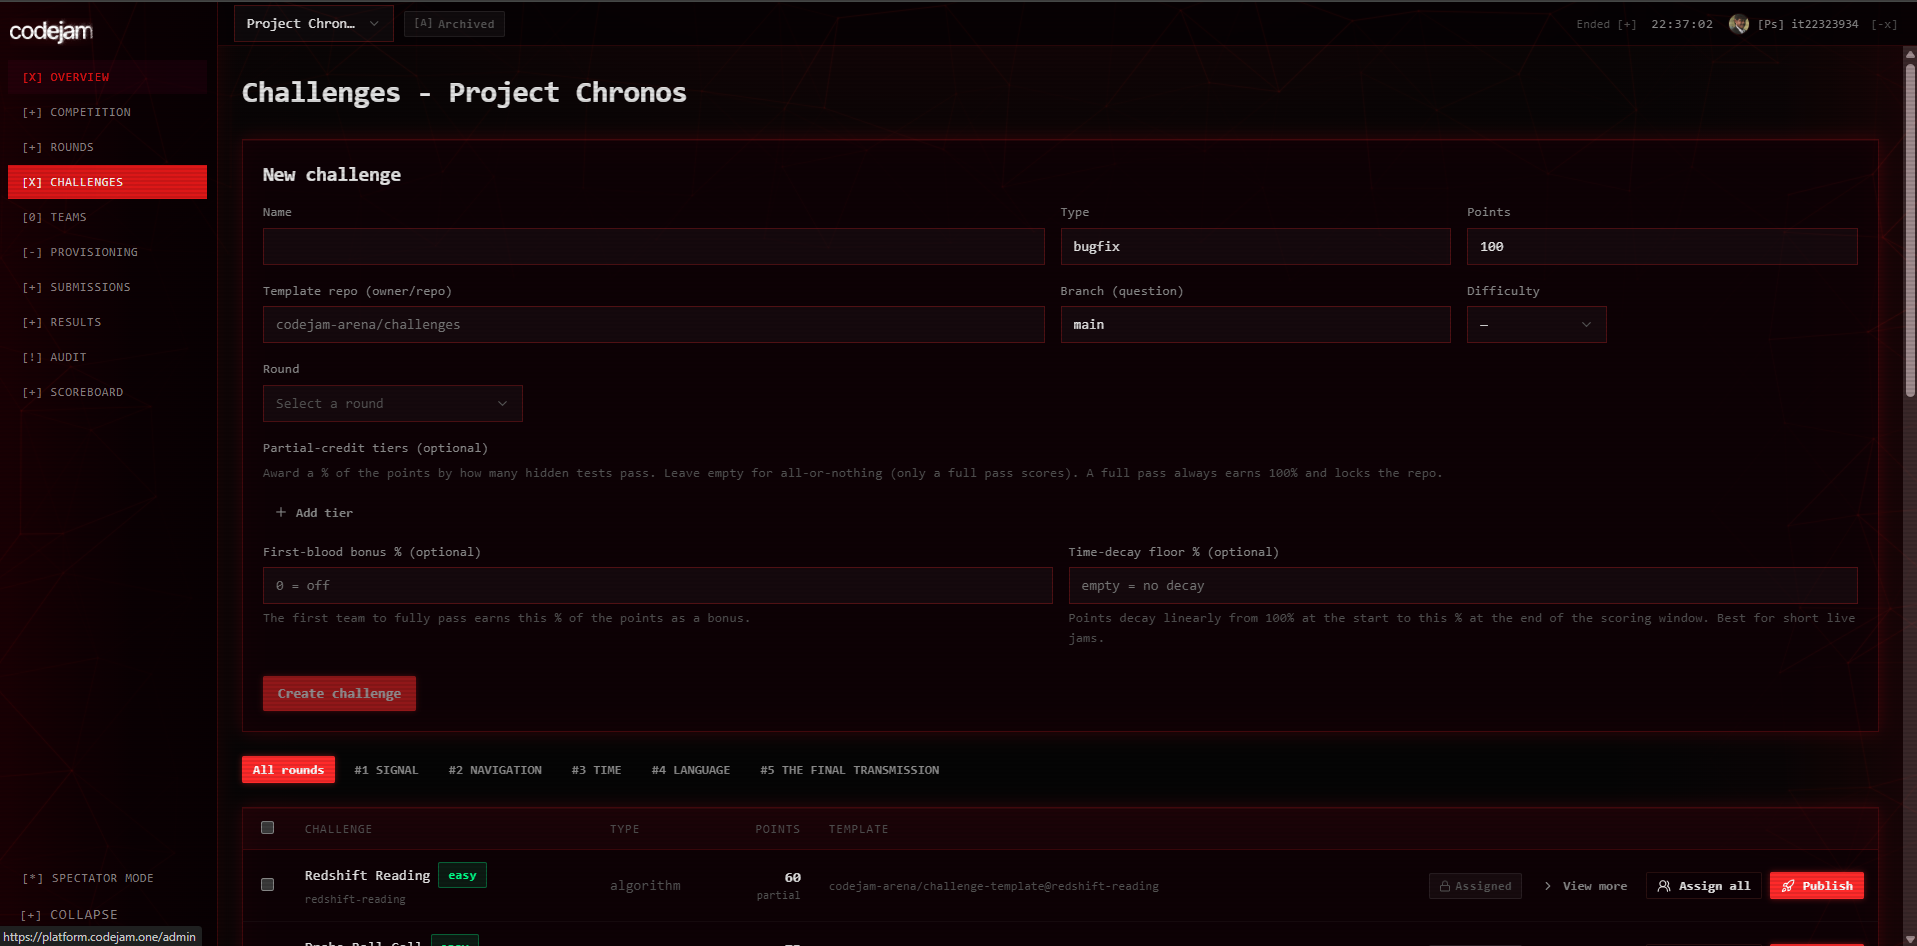Click the Template repo input field
The width and height of the screenshot is (1917, 946).
pyautogui.click(x=653, y=325)
